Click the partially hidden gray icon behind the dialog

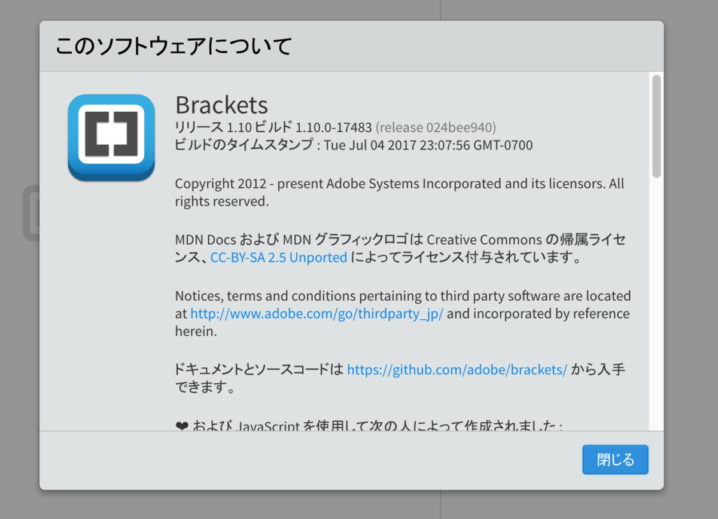pos(31,213)
